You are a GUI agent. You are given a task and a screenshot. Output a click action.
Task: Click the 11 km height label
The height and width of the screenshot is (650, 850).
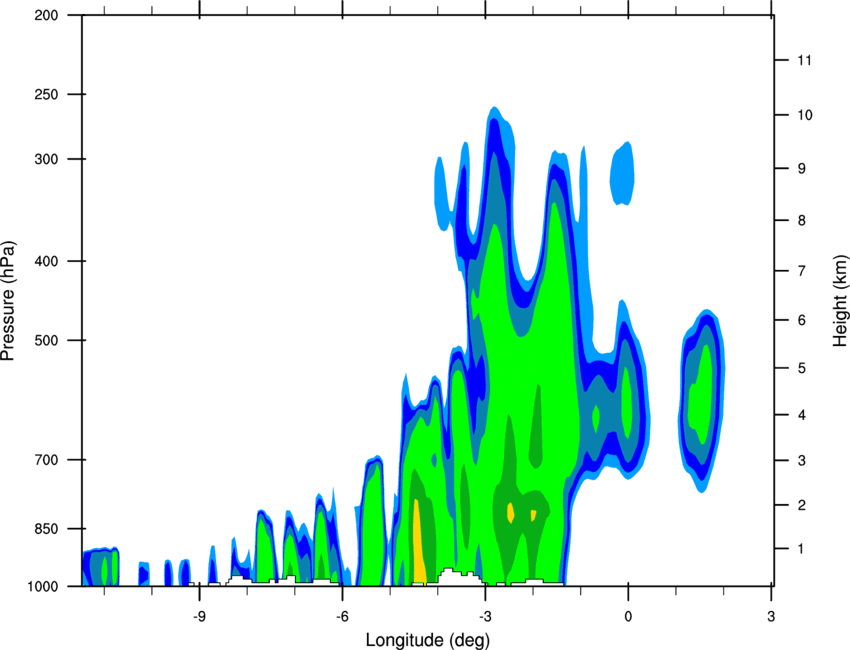[805, 60]
